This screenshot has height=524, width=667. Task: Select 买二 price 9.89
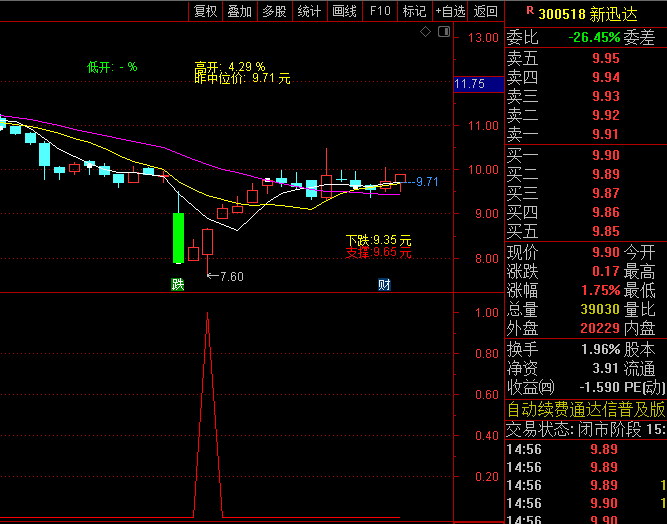click(x=606, y=174)
